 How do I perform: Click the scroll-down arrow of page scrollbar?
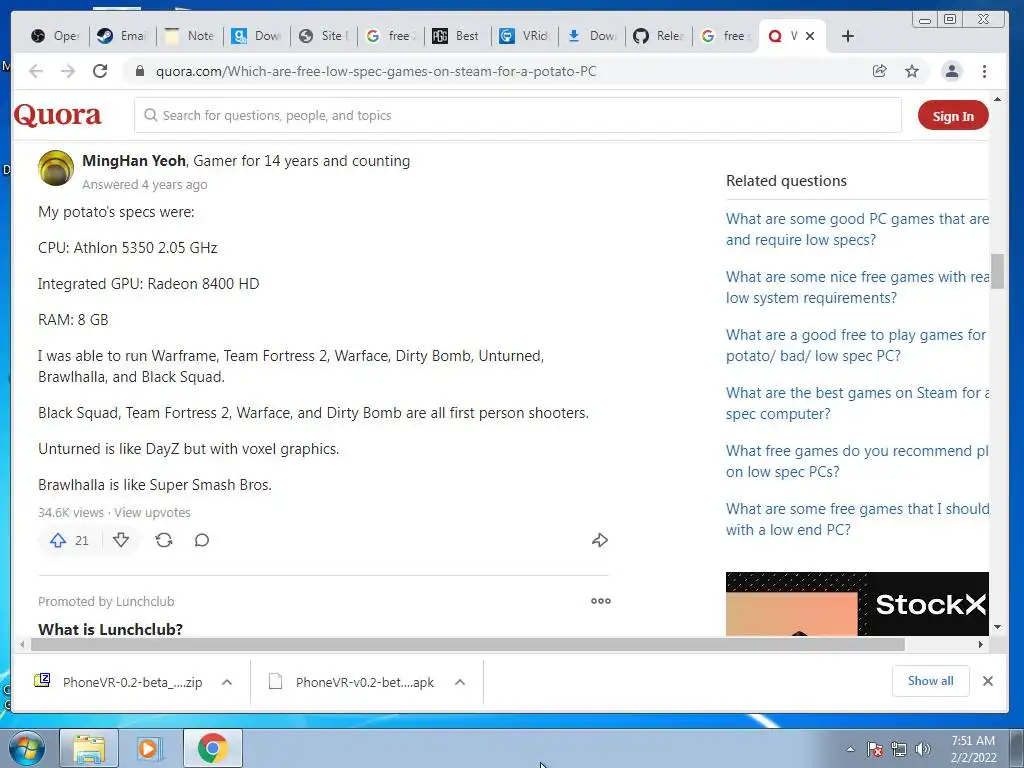(x=997, y=627)
